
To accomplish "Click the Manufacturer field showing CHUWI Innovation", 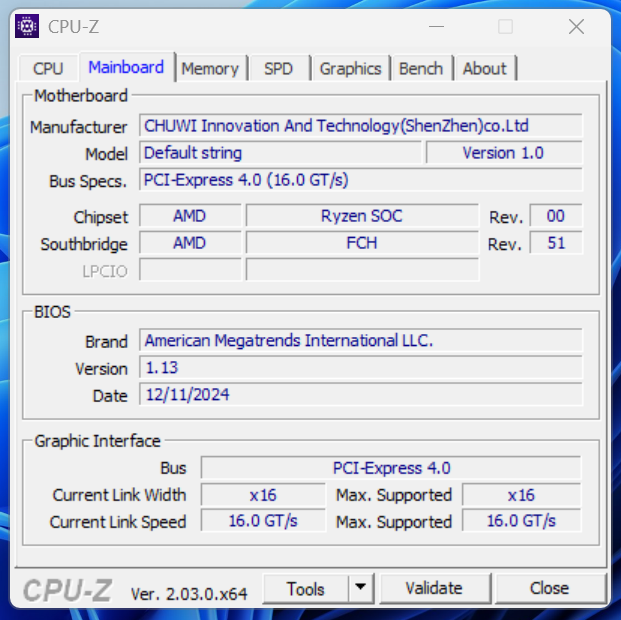I will tap(360, 126).
